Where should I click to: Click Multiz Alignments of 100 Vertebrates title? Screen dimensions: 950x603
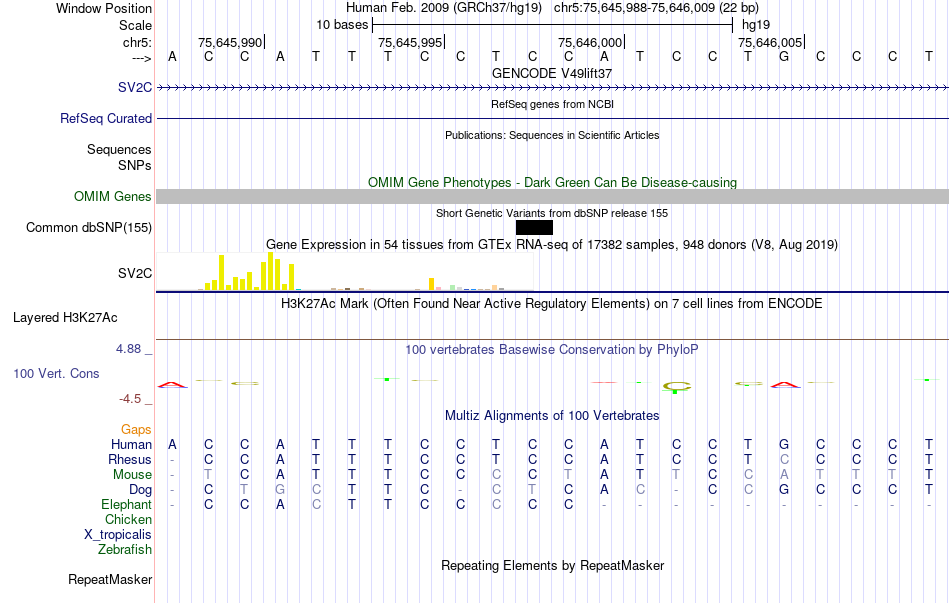tap(552, 416)
